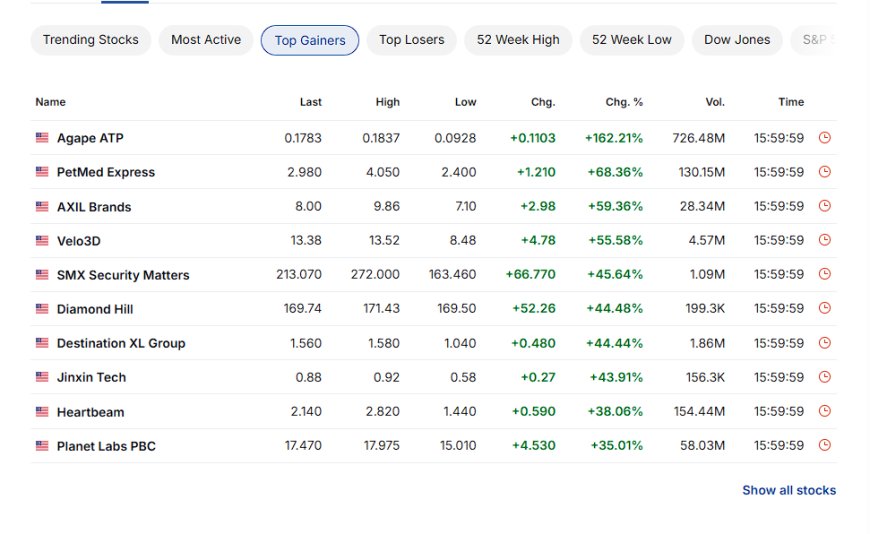The height and width of the screenshot is (534, 870).
Task: Click the +35.01% change value
Action: tap(616, 445)
